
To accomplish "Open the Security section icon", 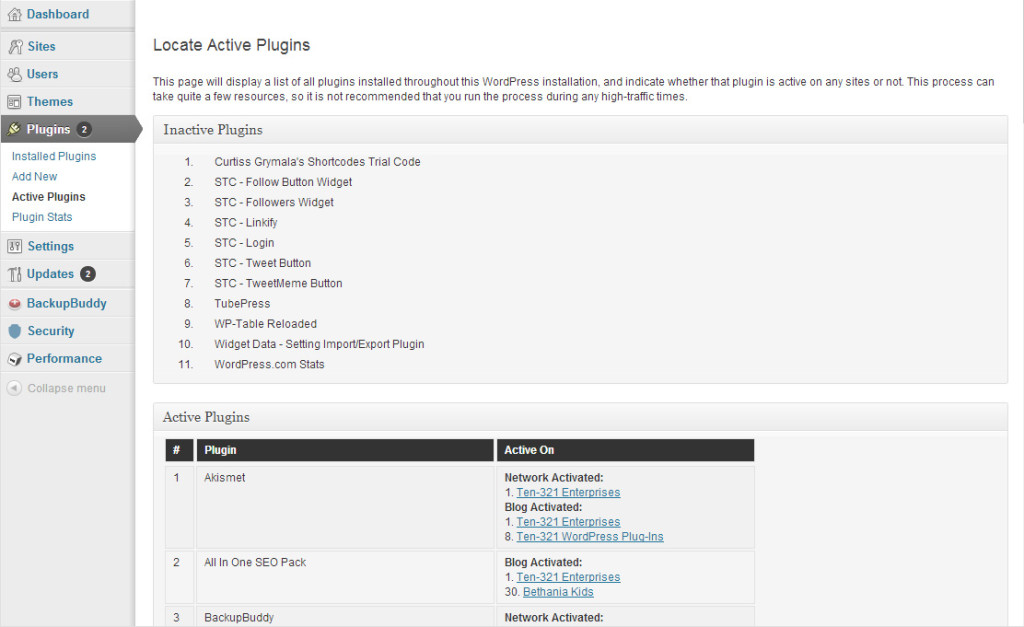I will (x=15, y=331).
